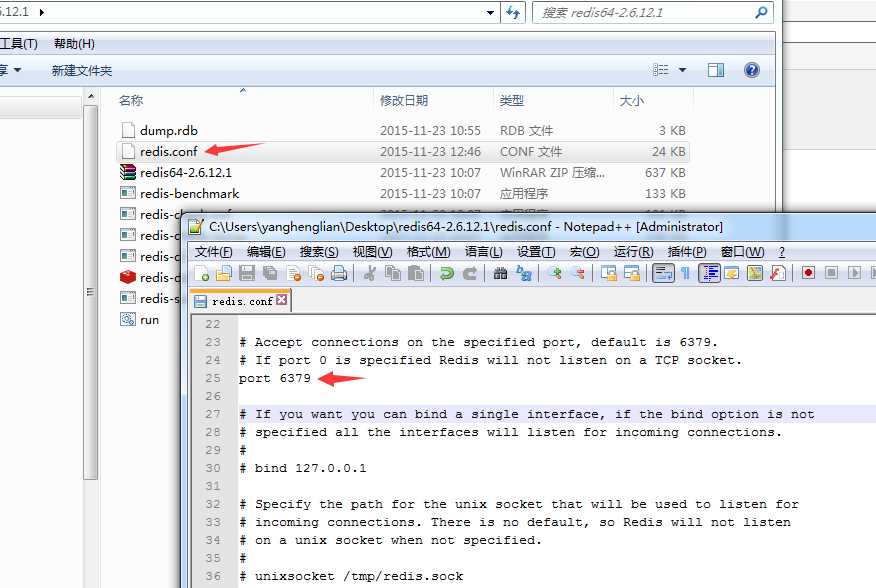Open 帮助(H) menu in the Explorer window
Image resolution: width=876 pixels, height=588 pixels.
click(x=74, y=44)
